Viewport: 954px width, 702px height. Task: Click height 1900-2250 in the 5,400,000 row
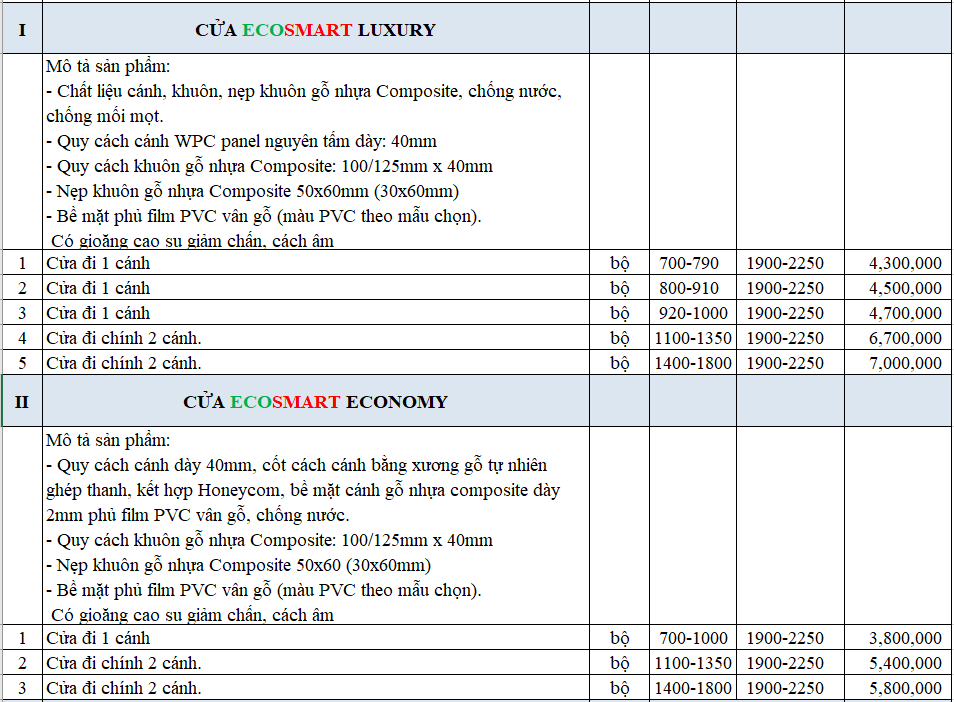790,662
